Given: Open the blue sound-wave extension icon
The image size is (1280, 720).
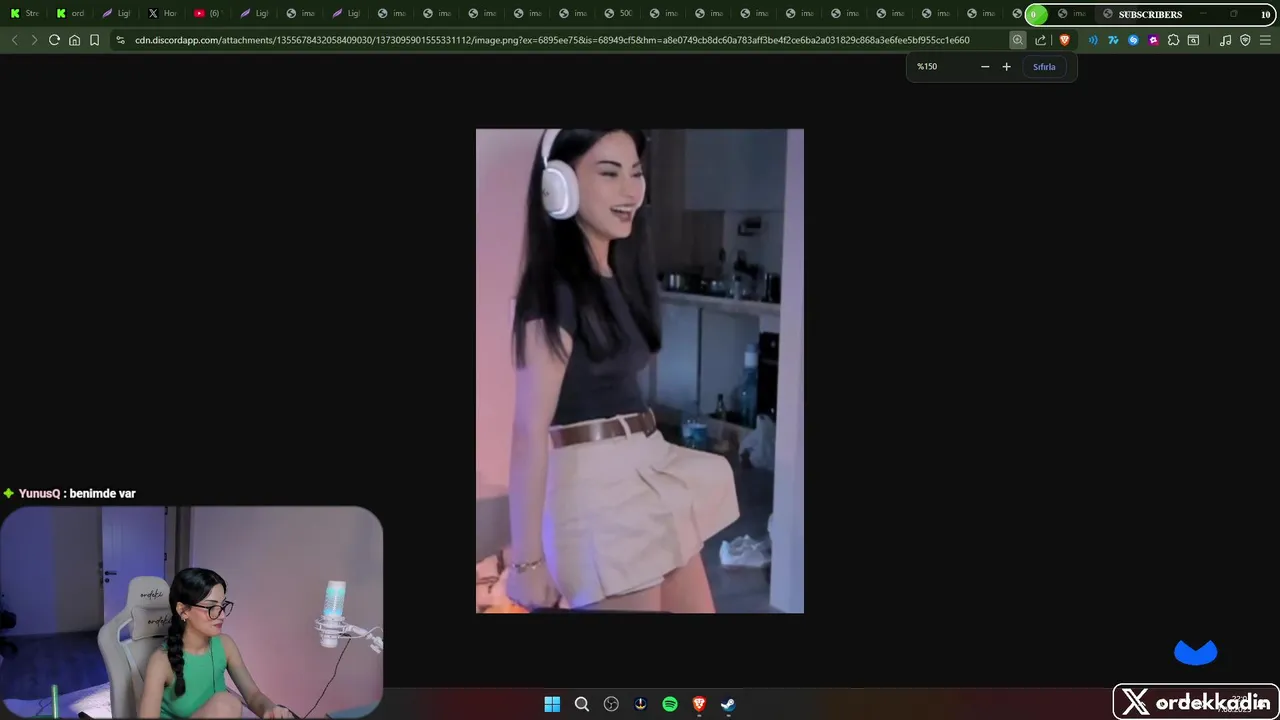Looking at the screenshot, I should [1092, 40].
